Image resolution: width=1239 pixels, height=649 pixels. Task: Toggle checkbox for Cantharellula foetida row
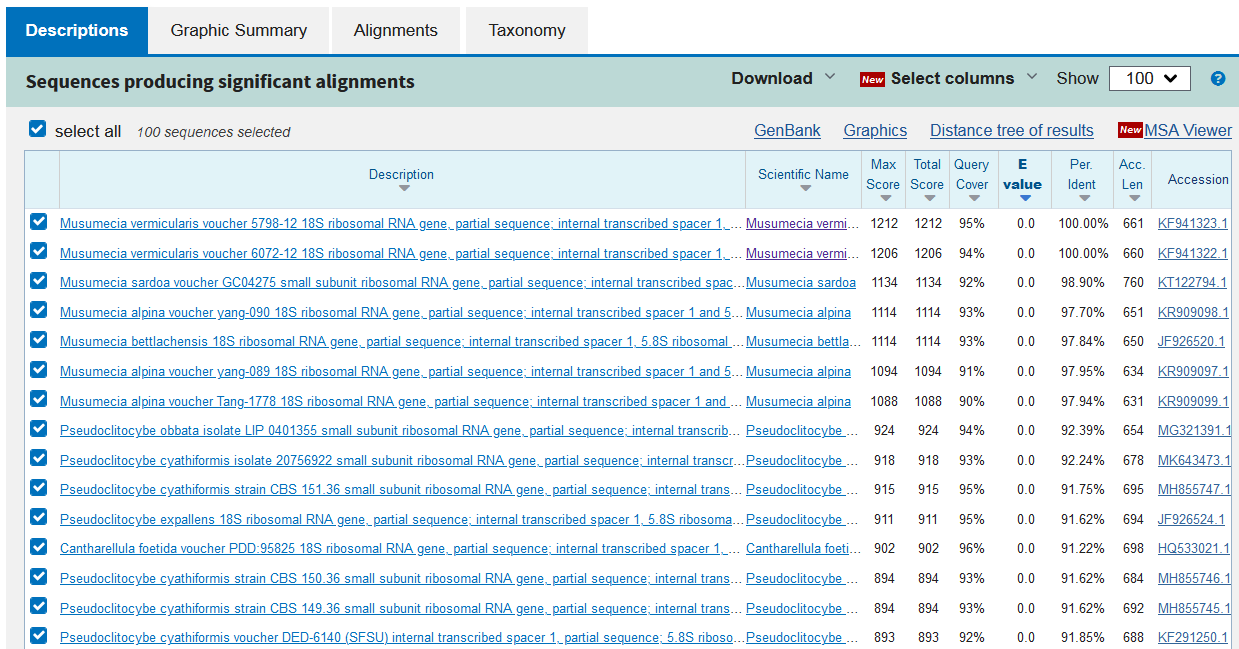pyautogui.click(x=39, y=547)
